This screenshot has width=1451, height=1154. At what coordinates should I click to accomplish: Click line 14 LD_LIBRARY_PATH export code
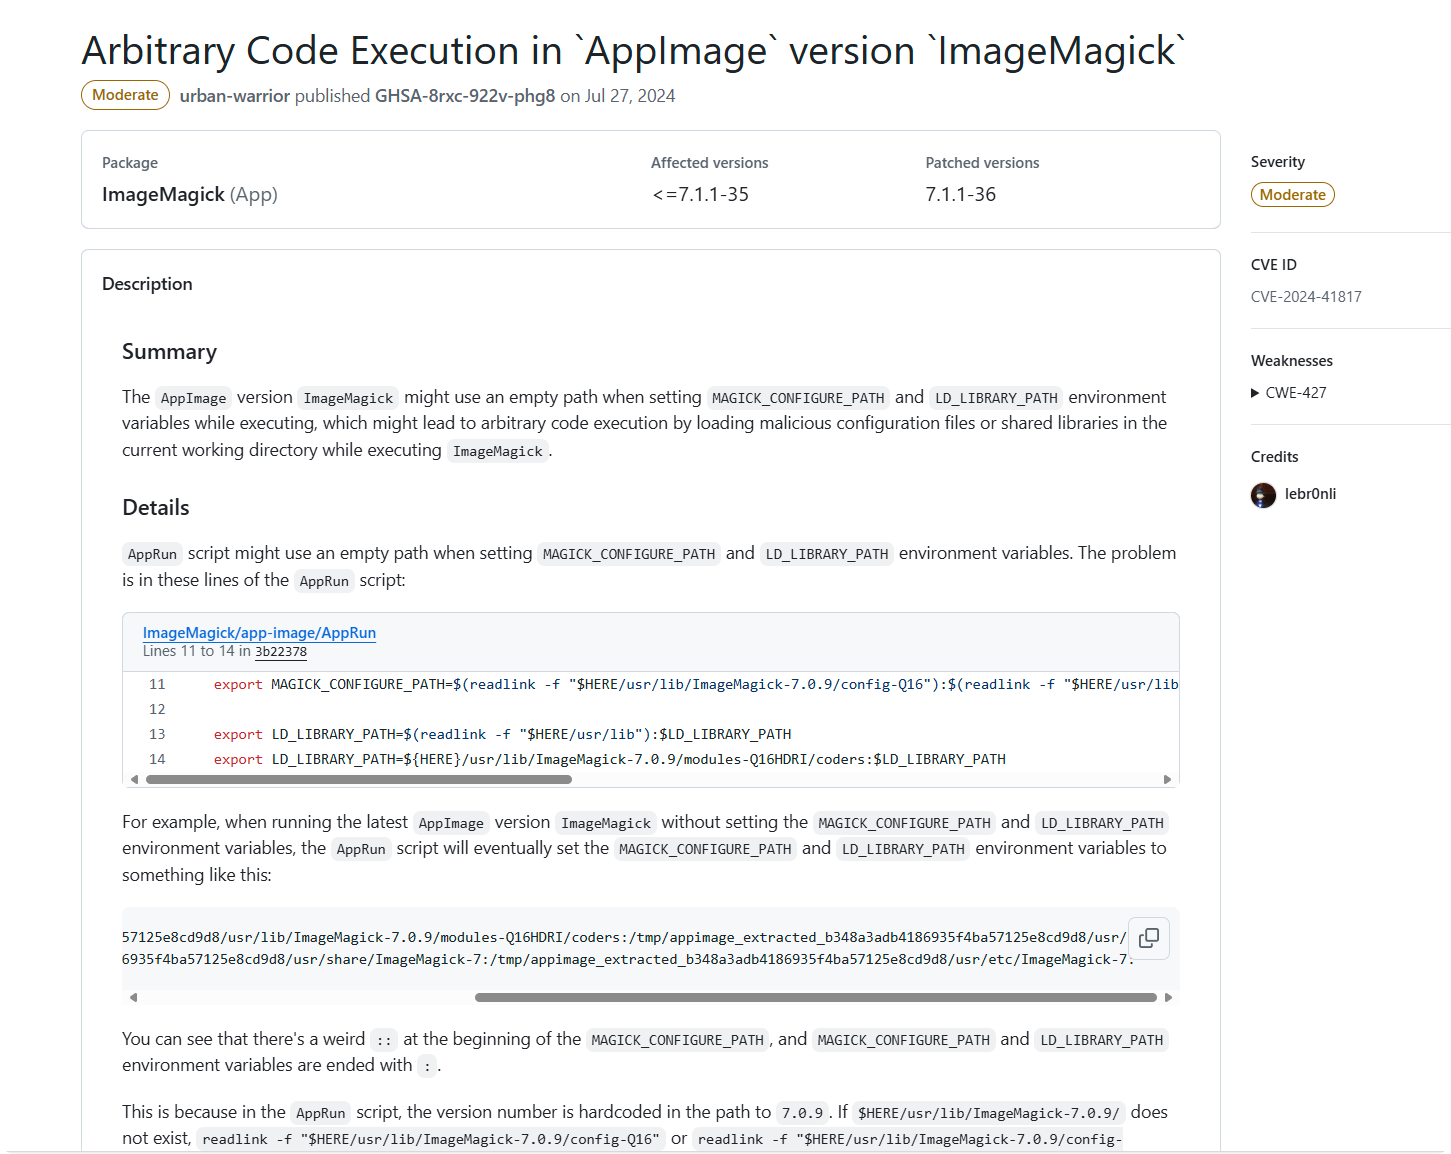coord(610,760)
